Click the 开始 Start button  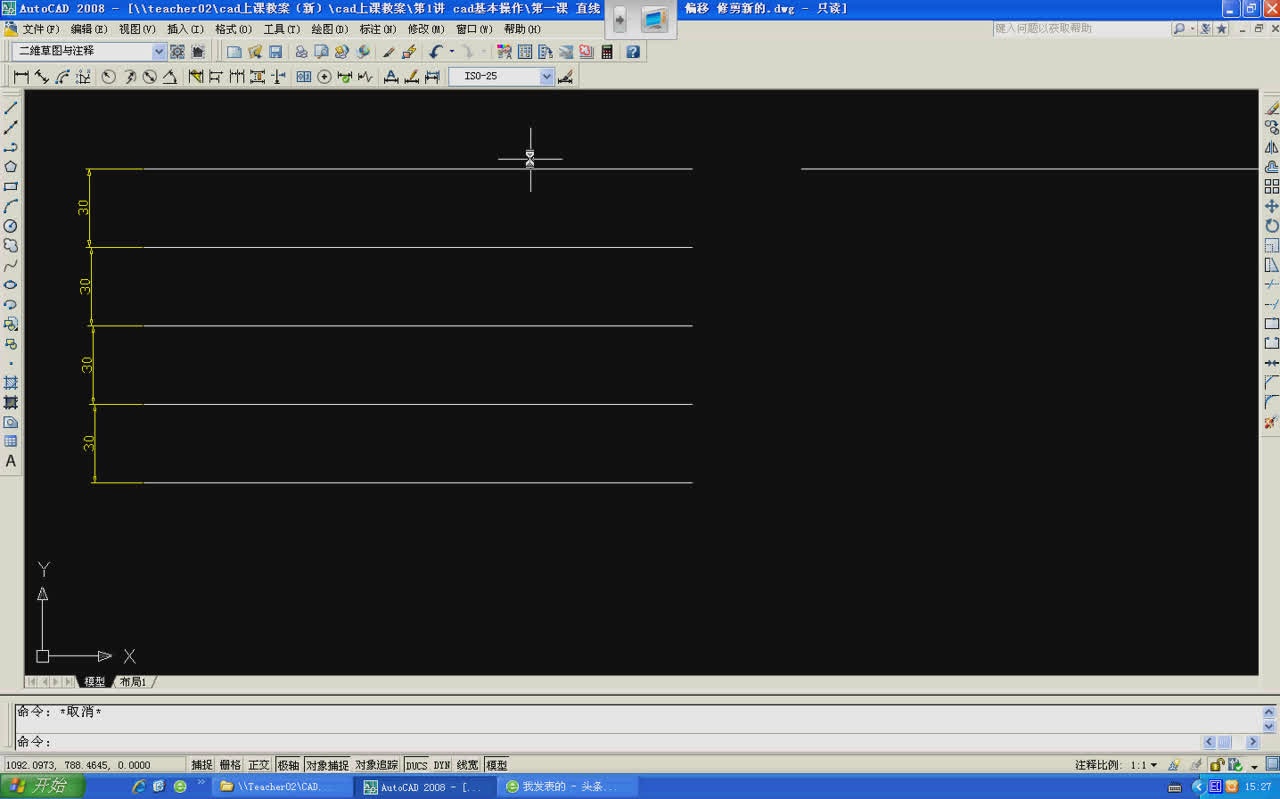click(x=42, y=787)
